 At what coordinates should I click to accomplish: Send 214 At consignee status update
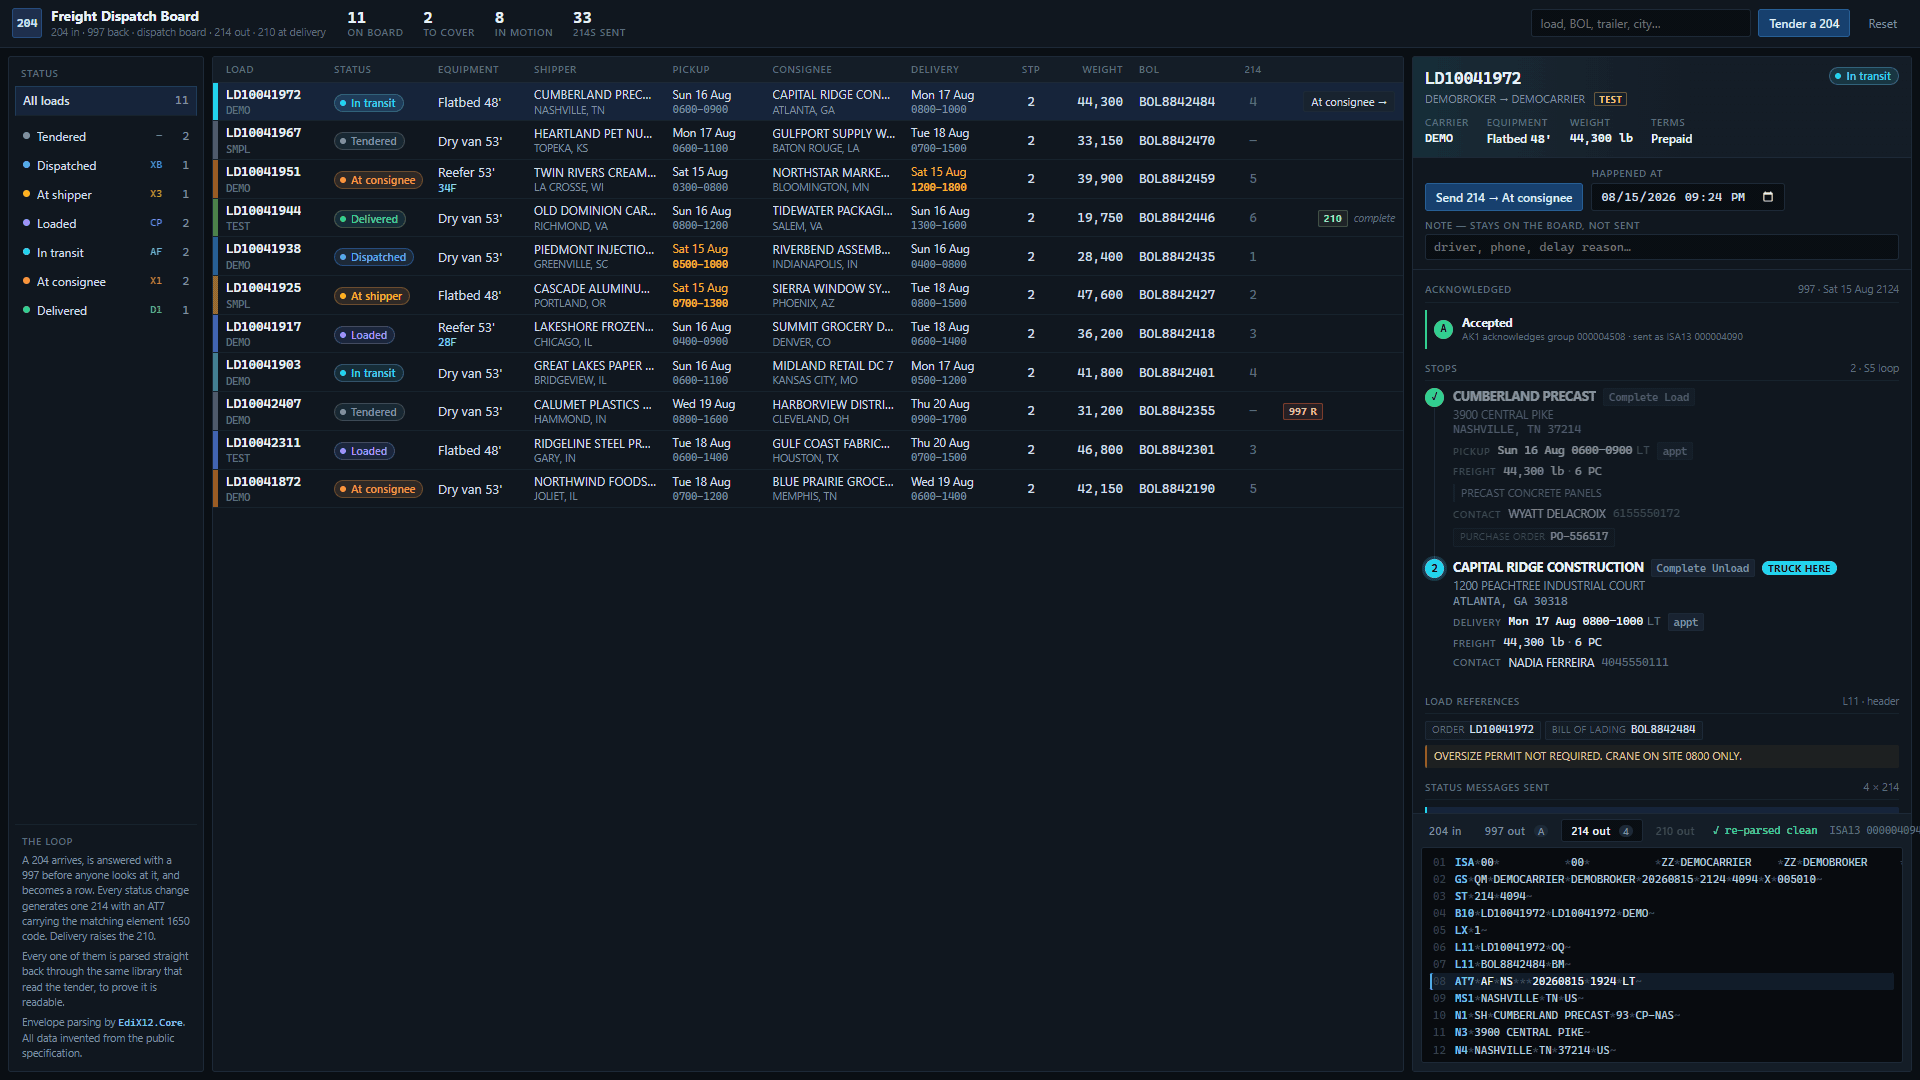point(1503,197)
